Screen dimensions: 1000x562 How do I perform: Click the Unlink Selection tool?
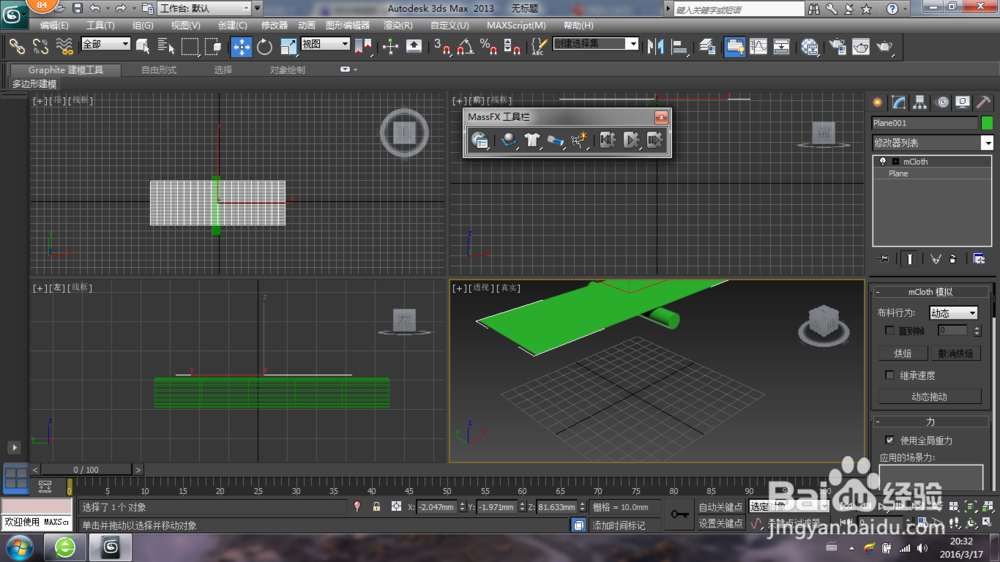[41, 47]
